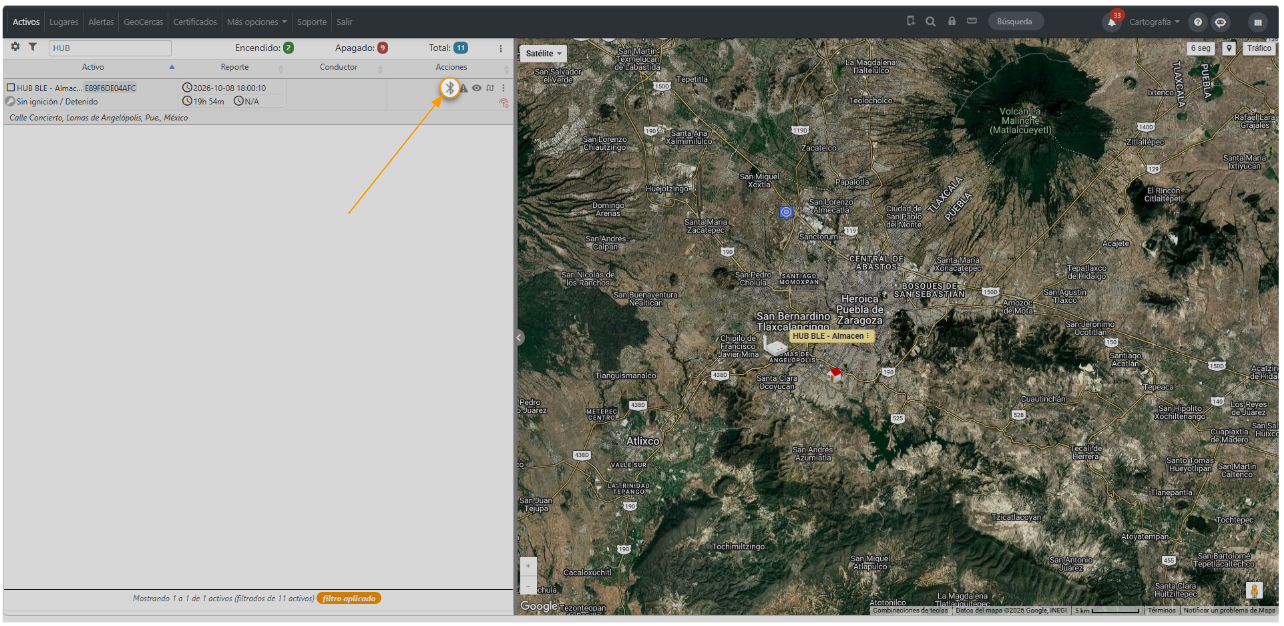Focus the HUB filter text field
The image size is (1284, 626).
click(110, 48)
